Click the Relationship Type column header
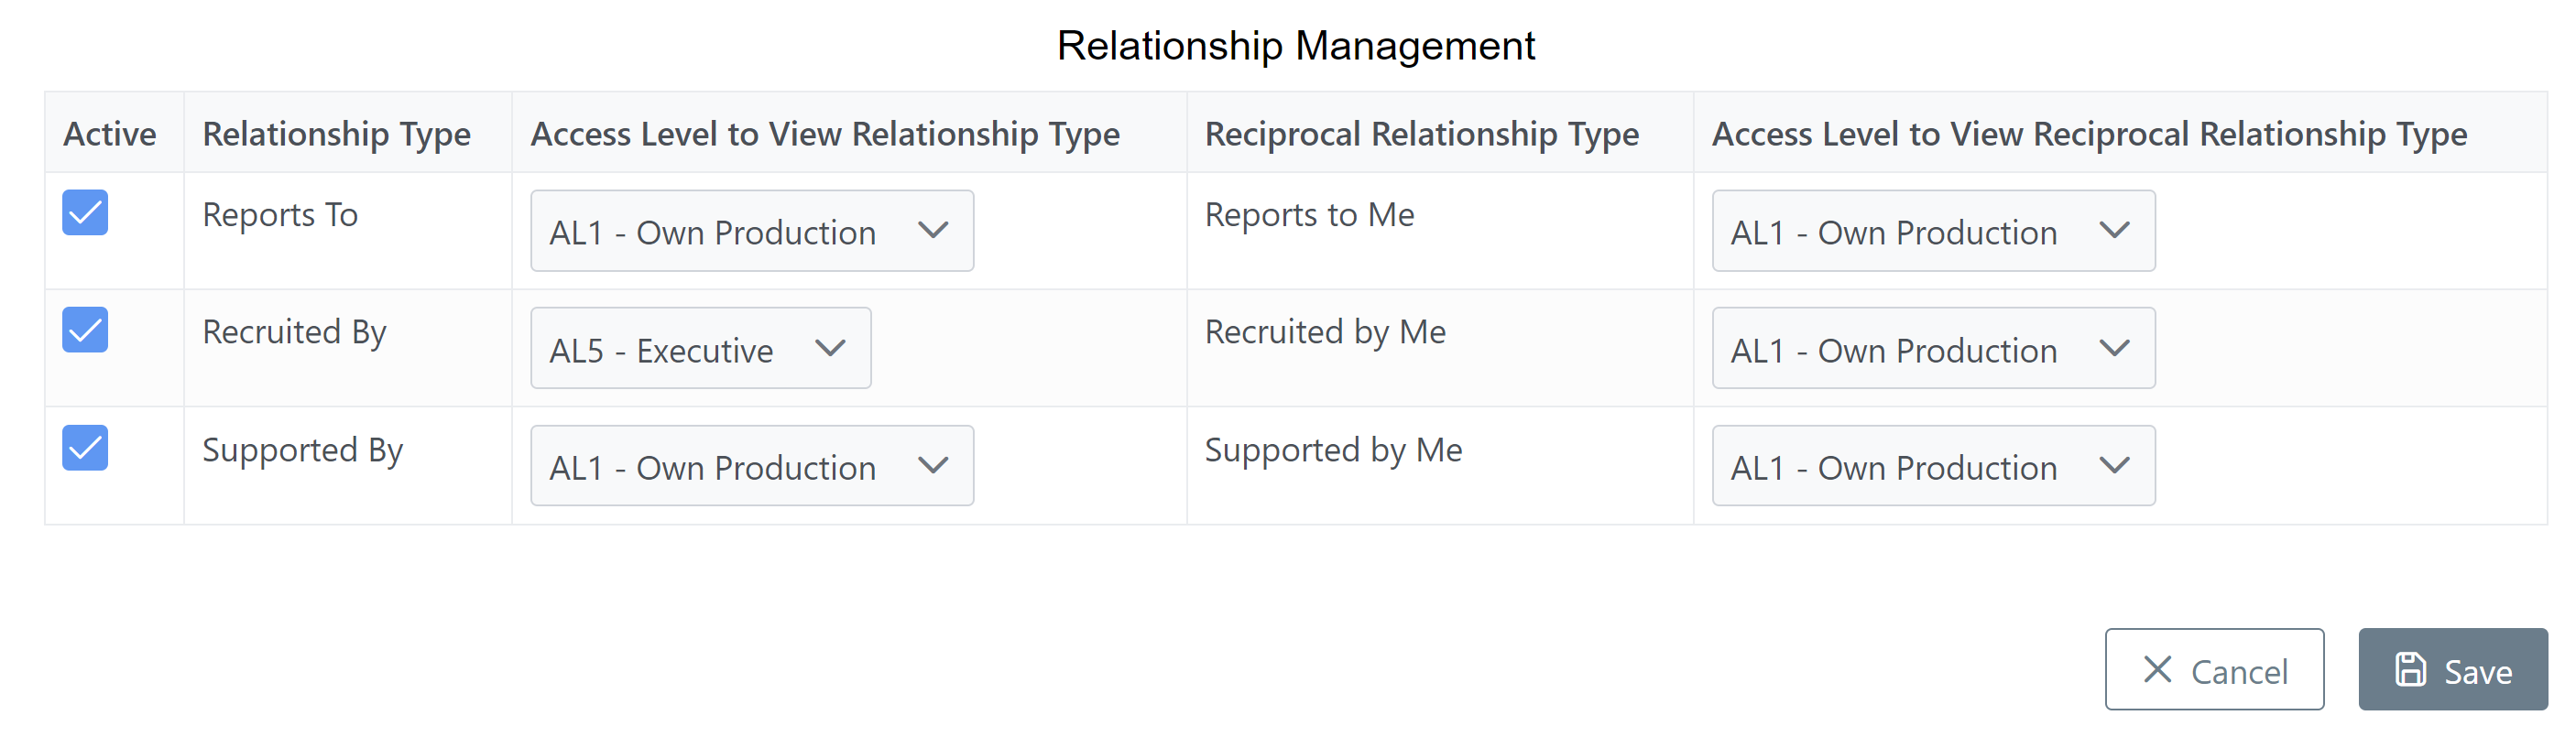Image resolution: width=2576 pixels, height=737 pixels. [336, 133]
